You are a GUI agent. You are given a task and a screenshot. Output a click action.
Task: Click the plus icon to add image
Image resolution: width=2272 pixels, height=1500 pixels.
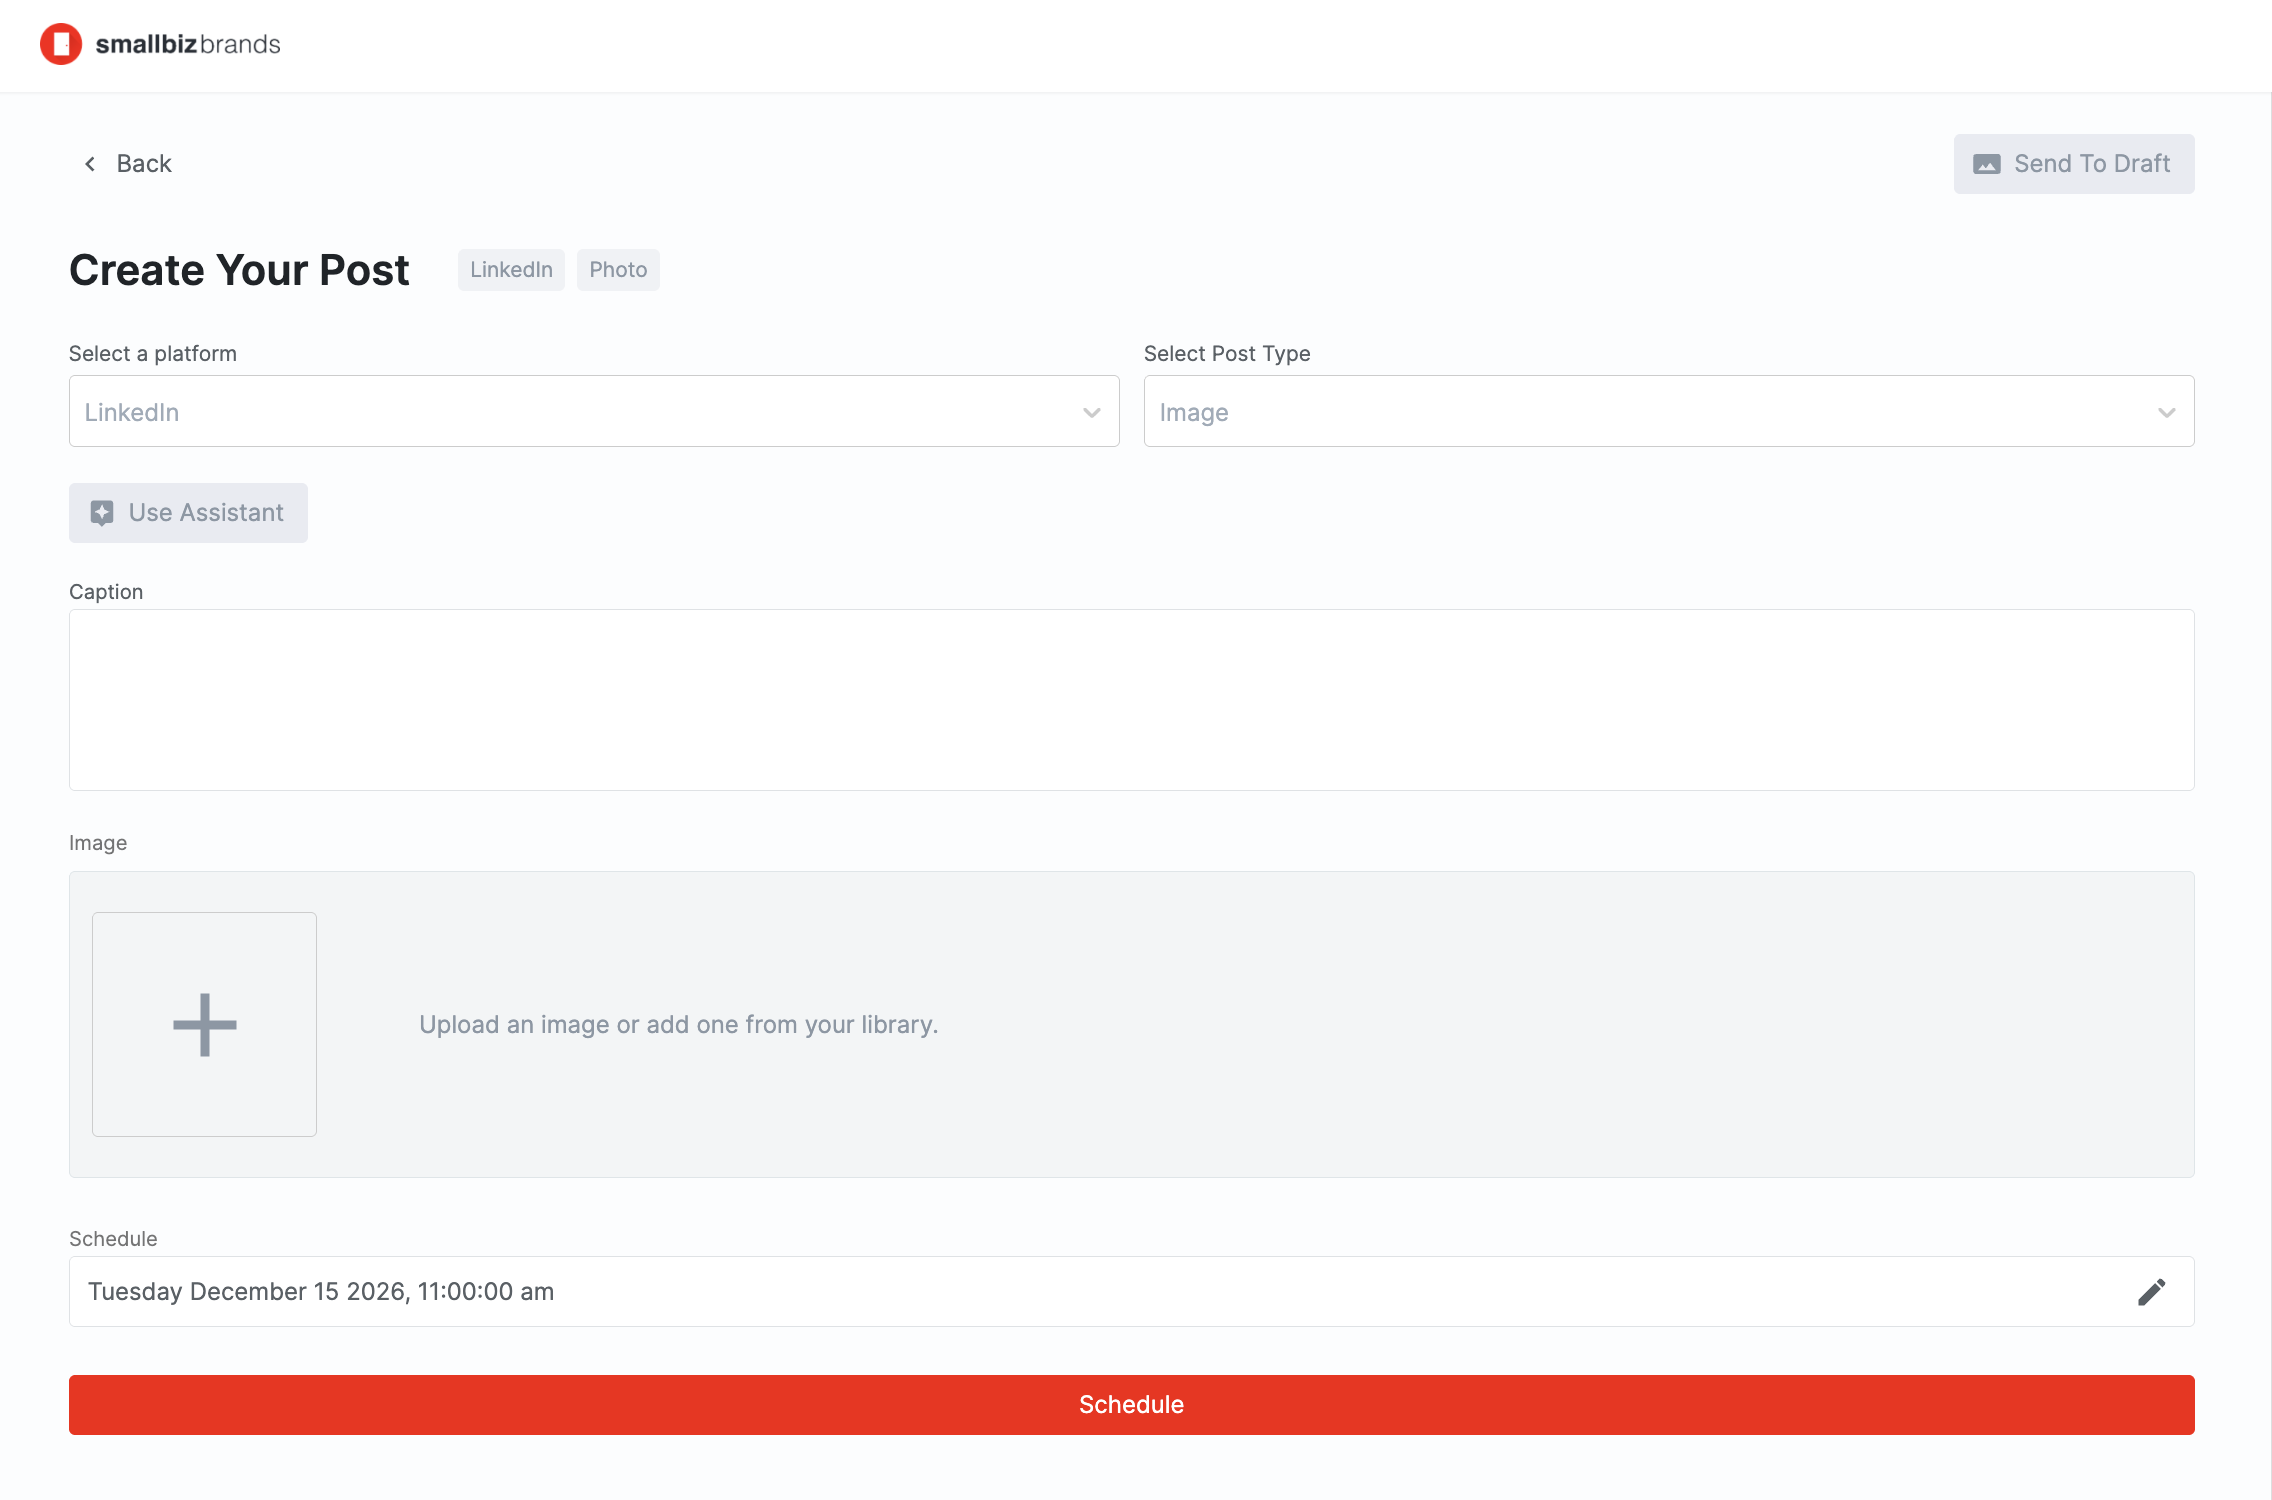click(205, 1024)
